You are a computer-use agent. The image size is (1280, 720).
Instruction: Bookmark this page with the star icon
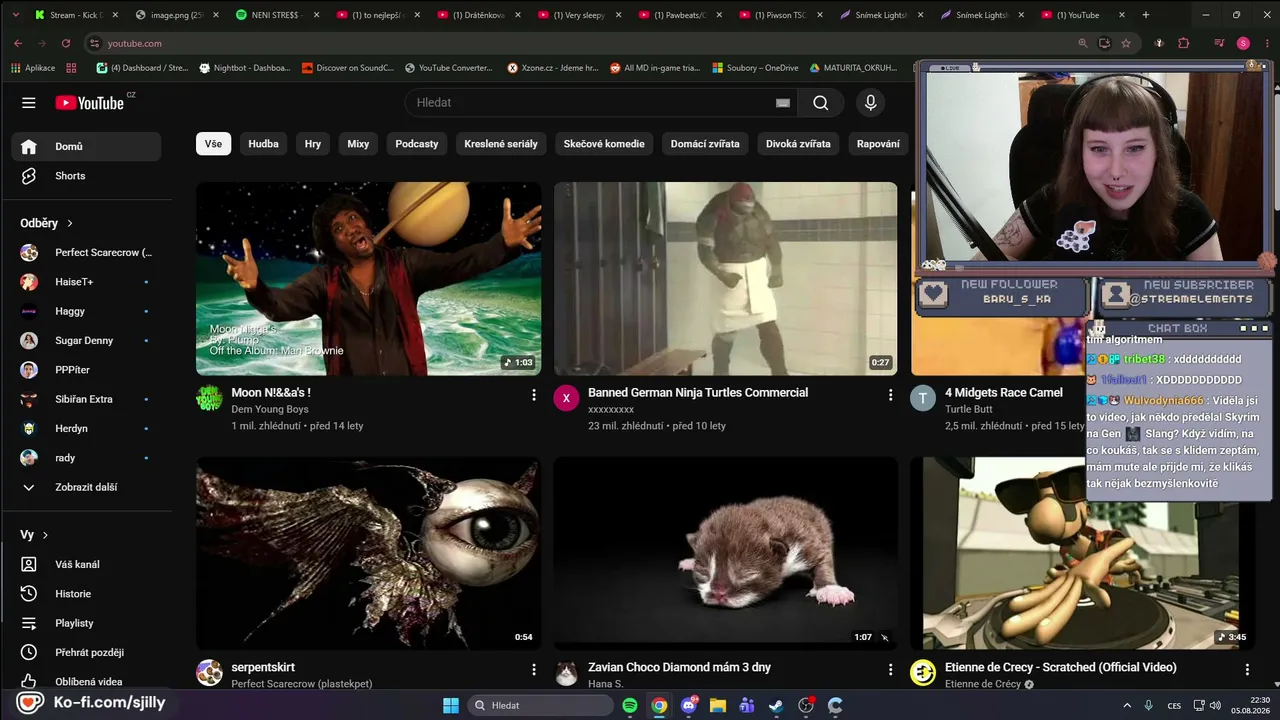click(x=1126, y=43)
